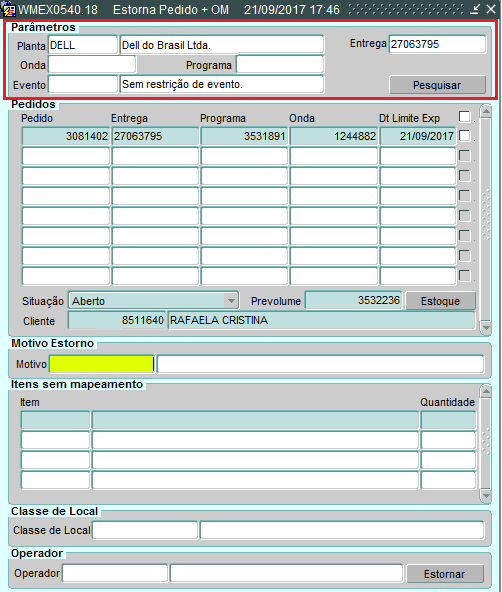Viewport: 502px width, 592px height.
Task: Click Pedidos list scroll down arrow
Action: [x=486, y=327]
